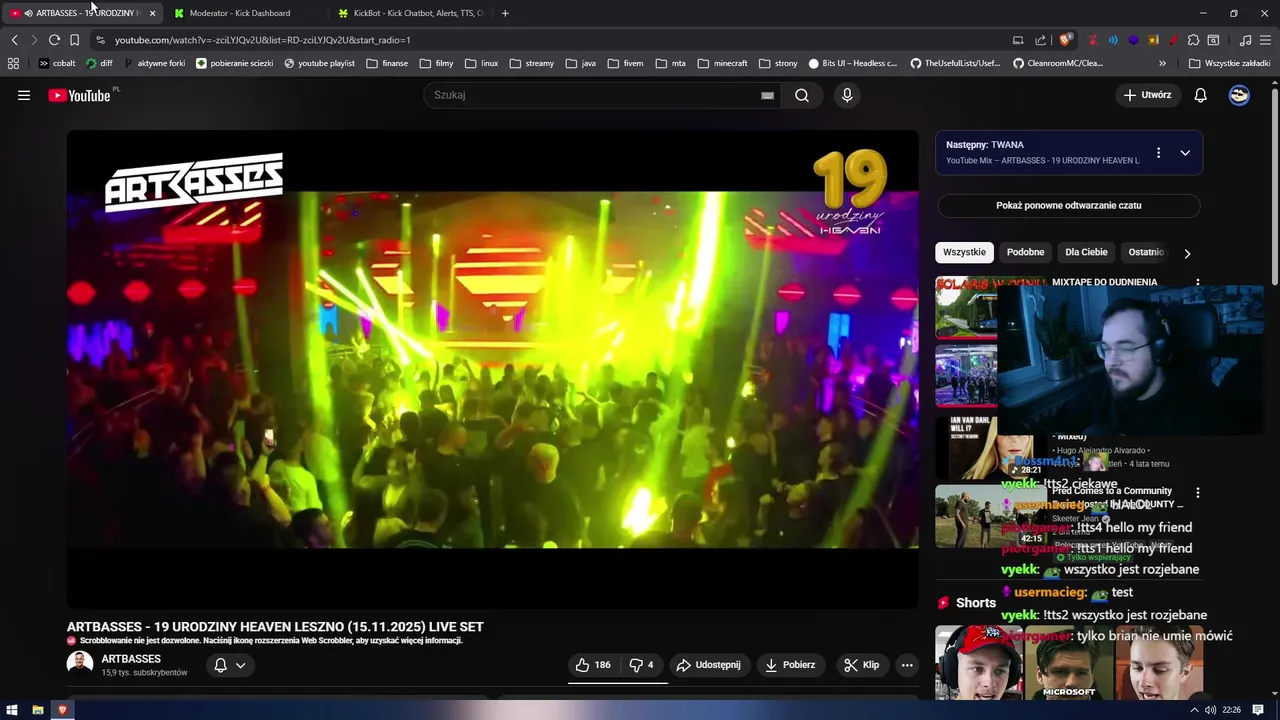This screenshot has height=720, width=1280.
Task: Go back in browser history
Action: tap(14, 40)
